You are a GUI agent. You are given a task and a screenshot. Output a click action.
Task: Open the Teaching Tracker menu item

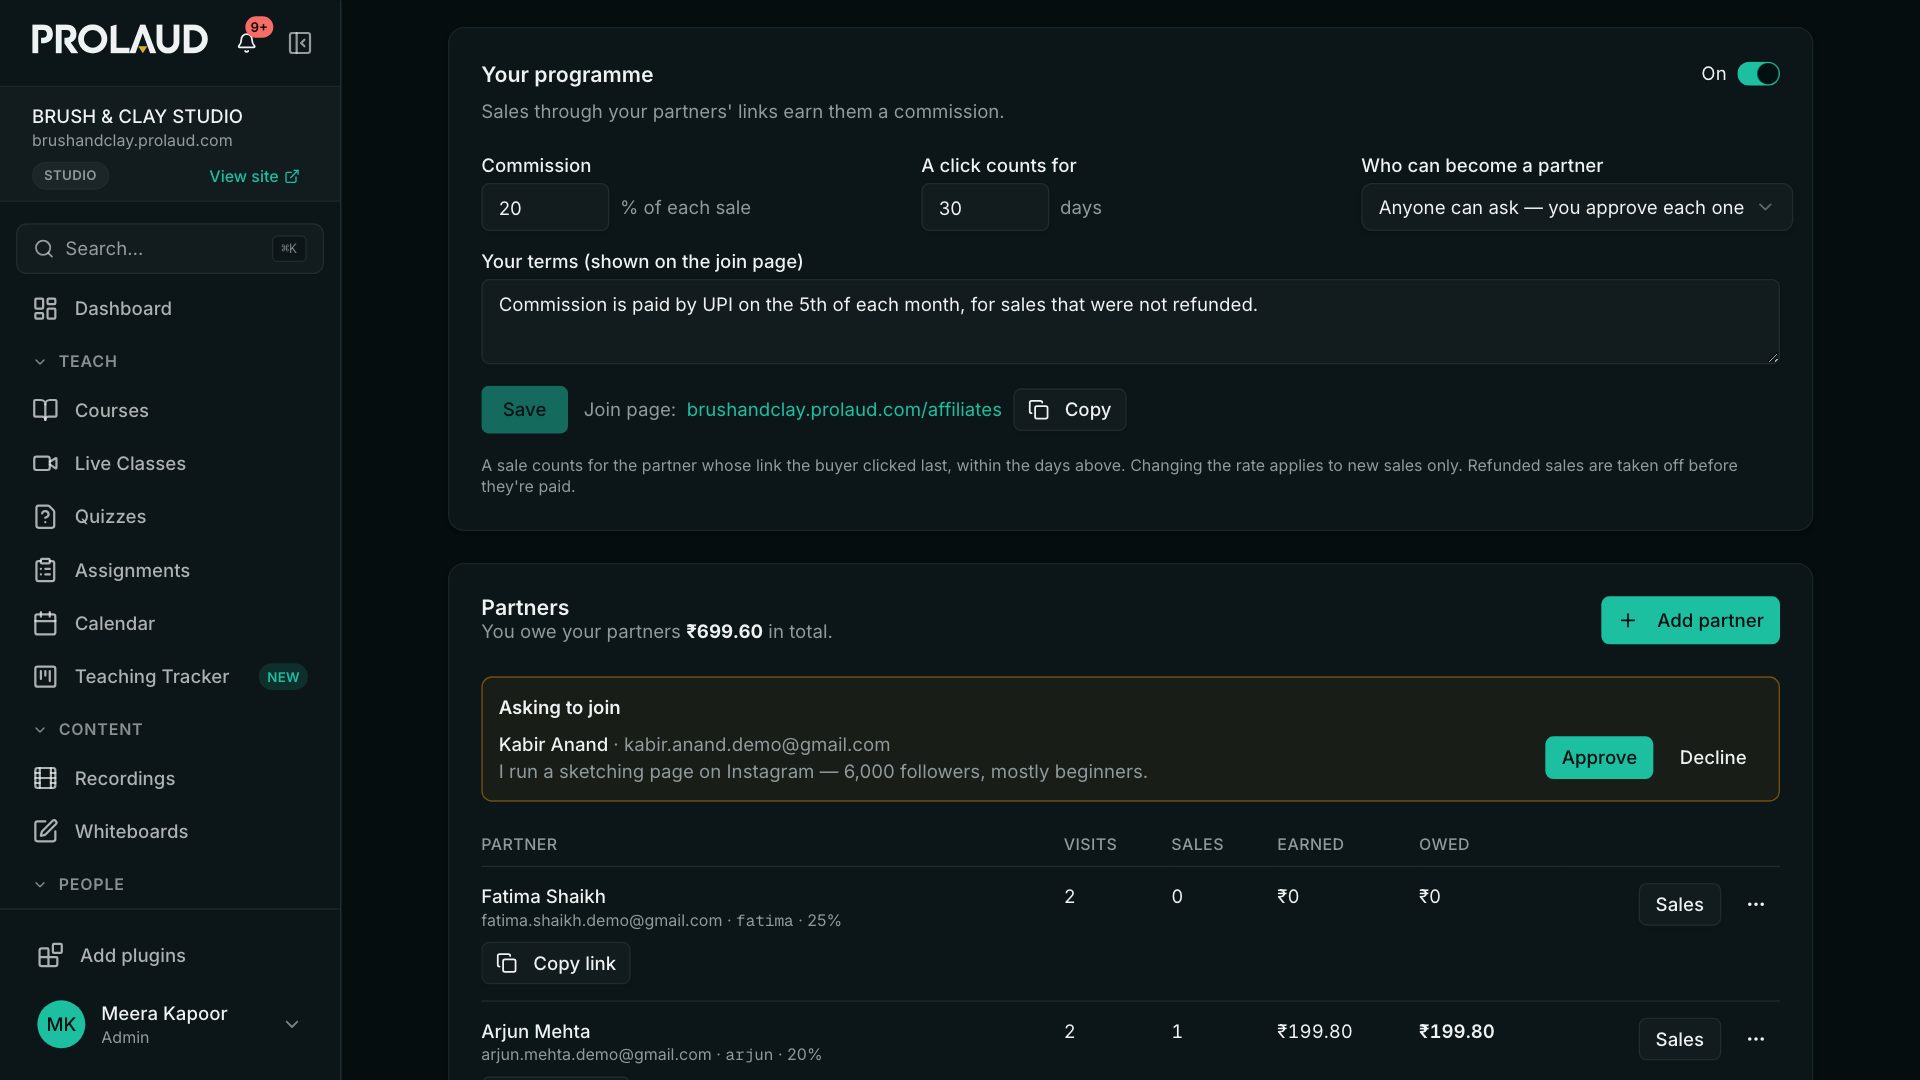click(x=170, y=677)
